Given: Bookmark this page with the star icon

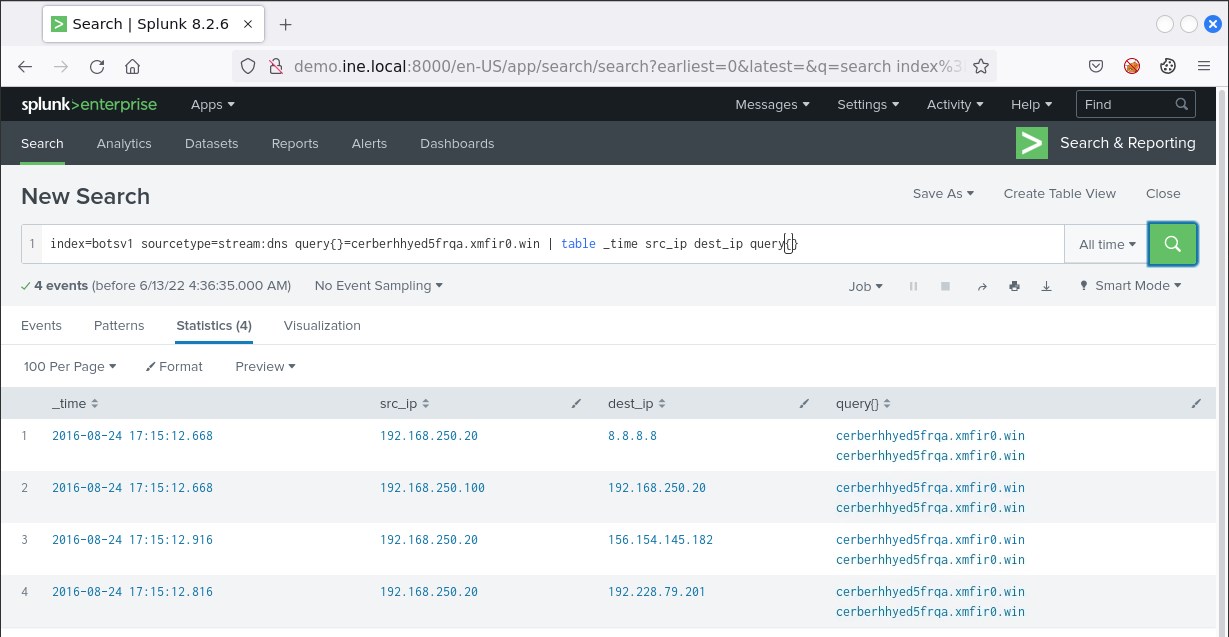Looking at the screenshot, I should pos(981,67).
